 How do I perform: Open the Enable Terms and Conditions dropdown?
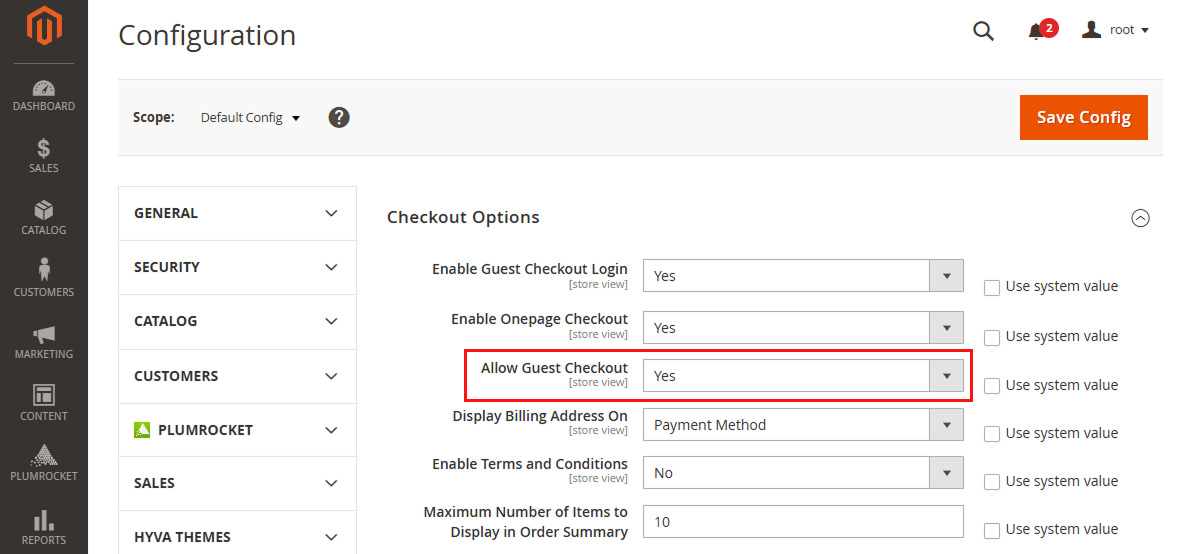tap(803, 473)
